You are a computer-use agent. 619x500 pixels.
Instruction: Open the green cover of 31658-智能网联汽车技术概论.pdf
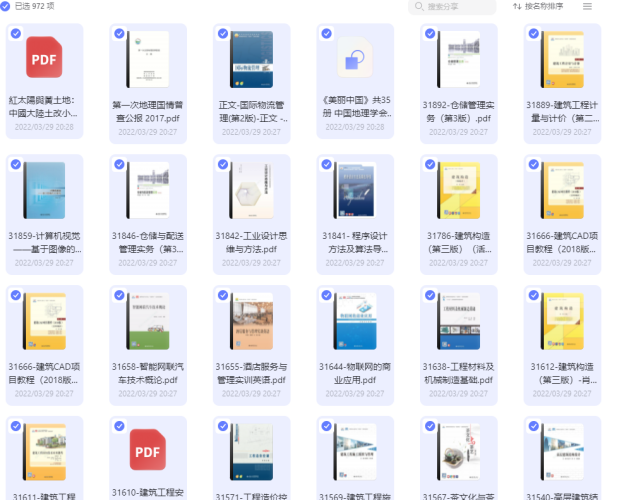coord(148,321)
